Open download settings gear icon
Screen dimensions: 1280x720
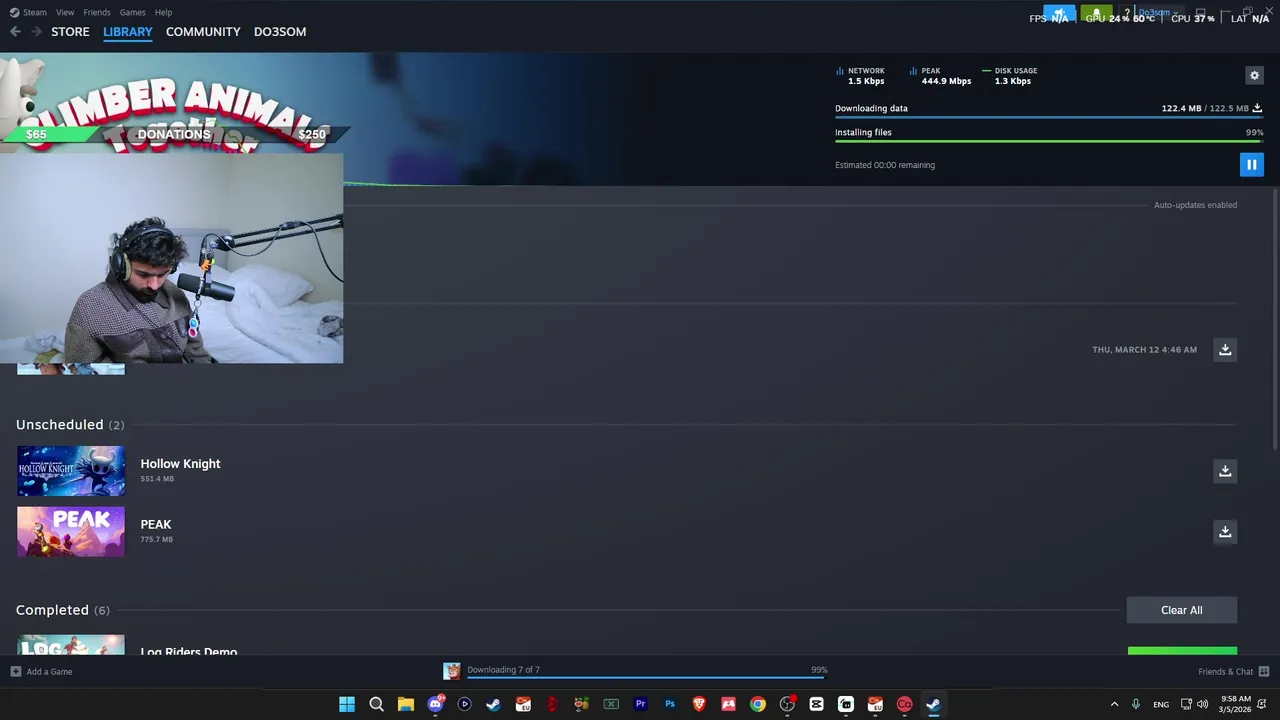click(x=1254, y=75)
